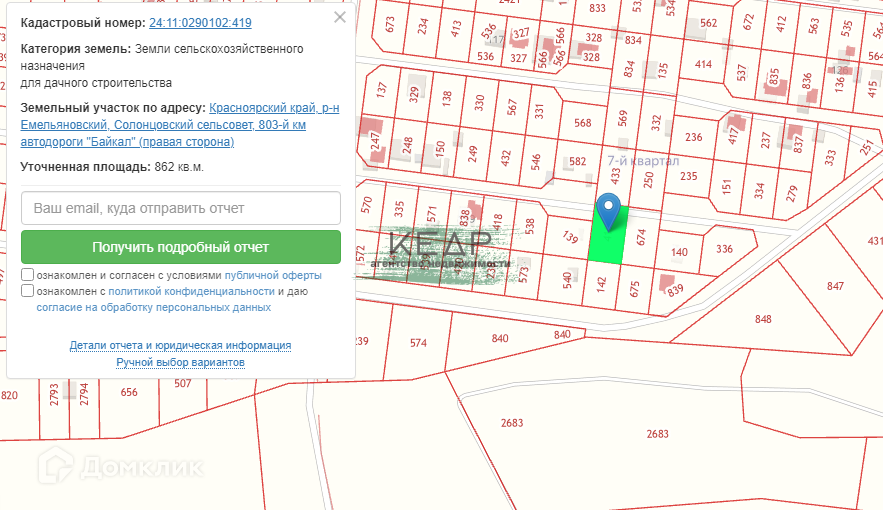Close the cadastral info popup

[340, 18]
